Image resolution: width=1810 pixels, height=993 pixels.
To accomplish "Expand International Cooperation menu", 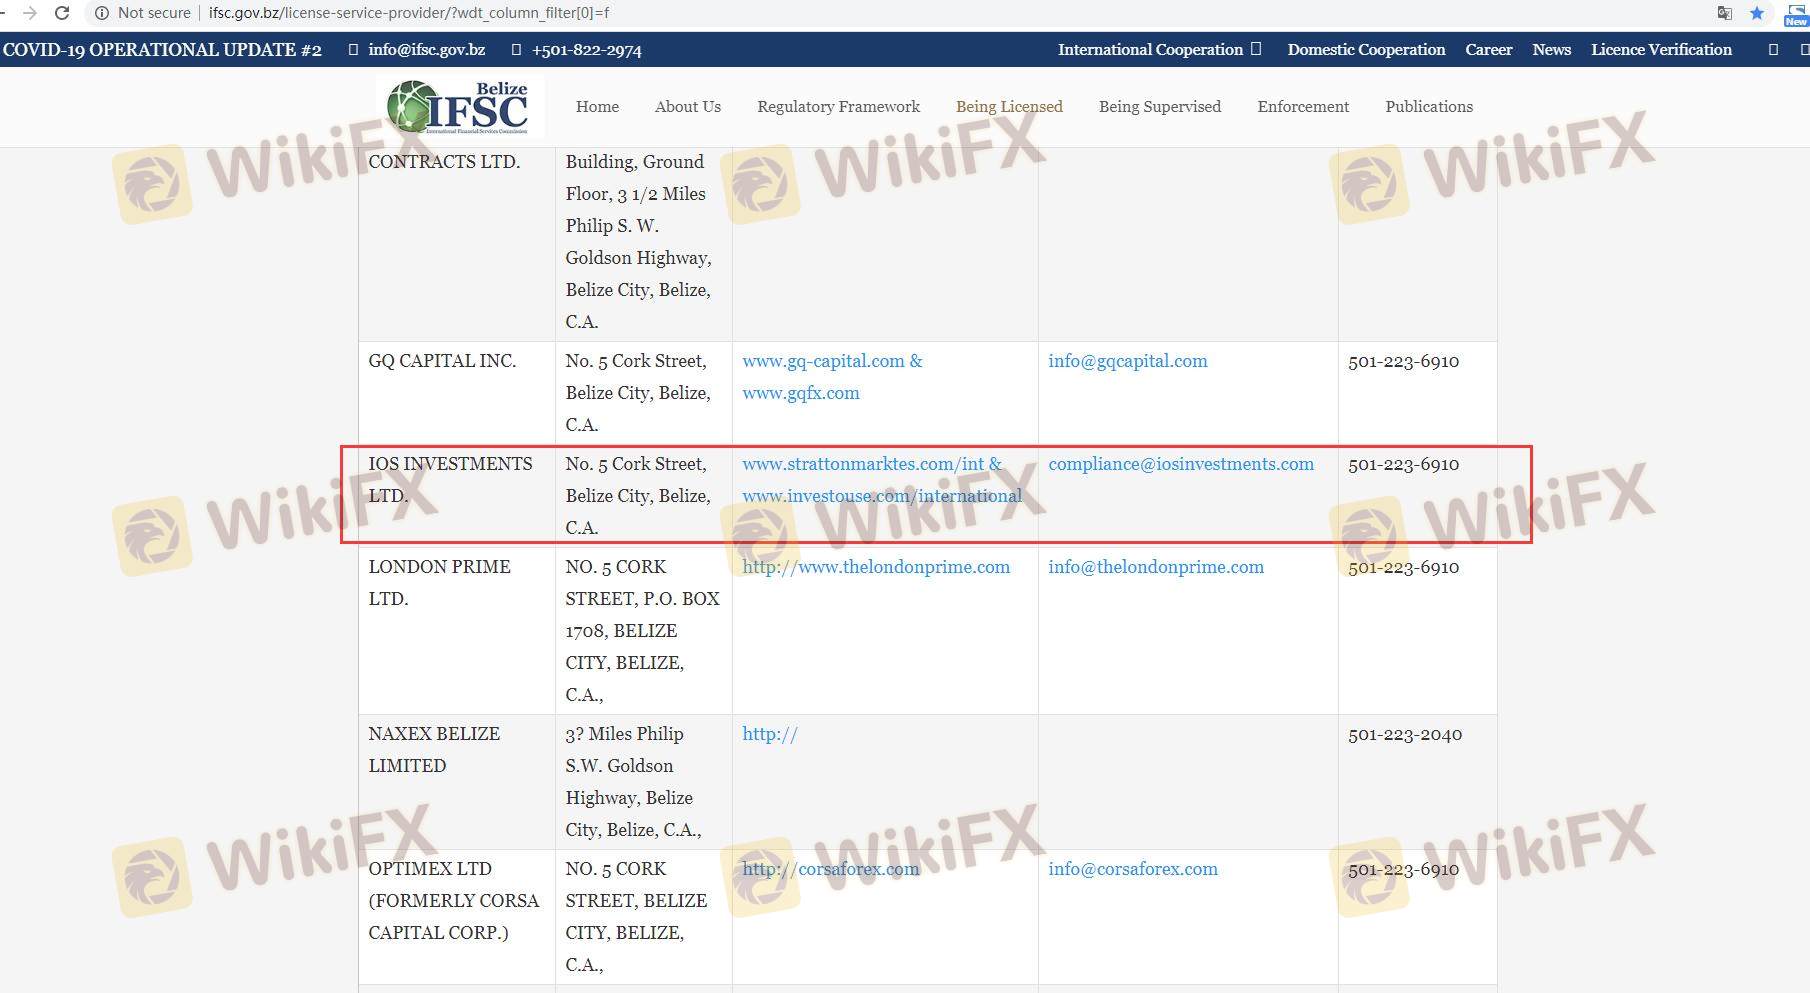I will [1158, 49].
